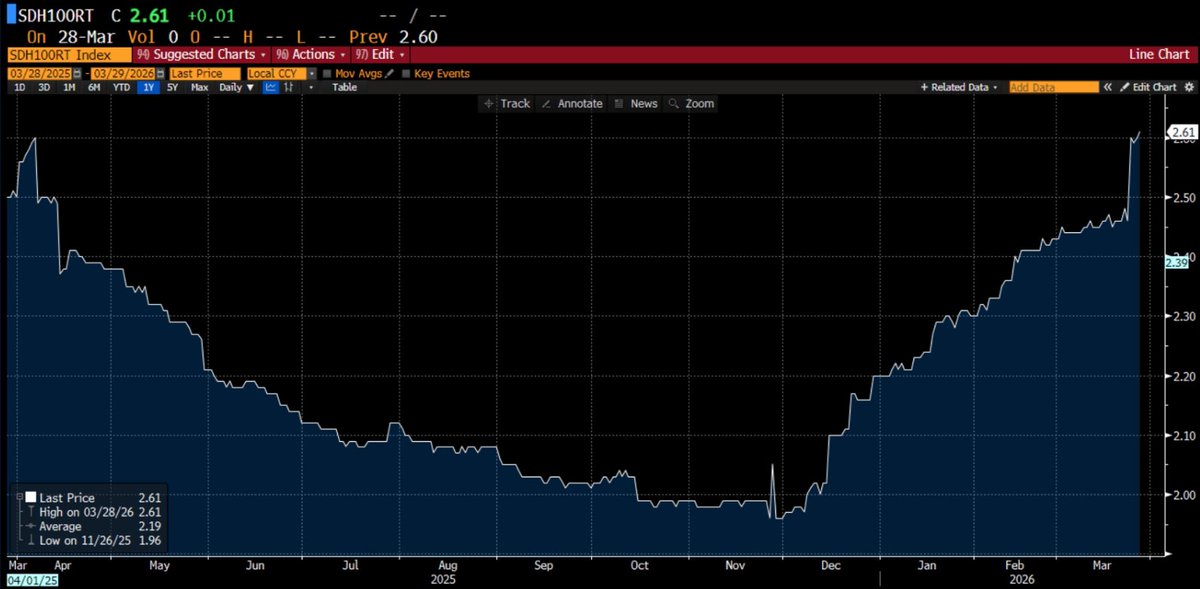Open the Suggested Charts dropdown
The width and height of the screenshot is (1200, 589).
click(x=202, y=54)
